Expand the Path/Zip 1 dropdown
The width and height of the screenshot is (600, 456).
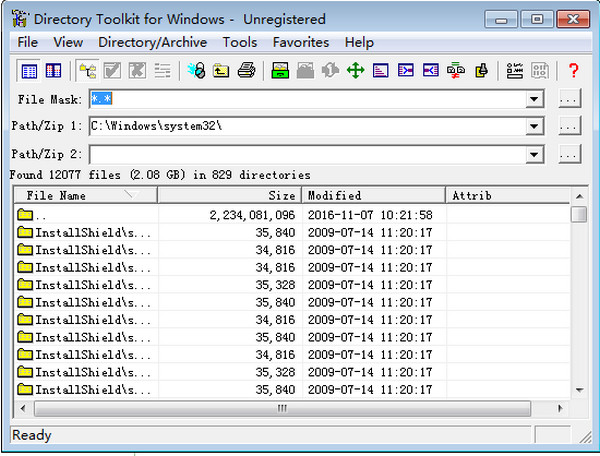tap(534, 126)
